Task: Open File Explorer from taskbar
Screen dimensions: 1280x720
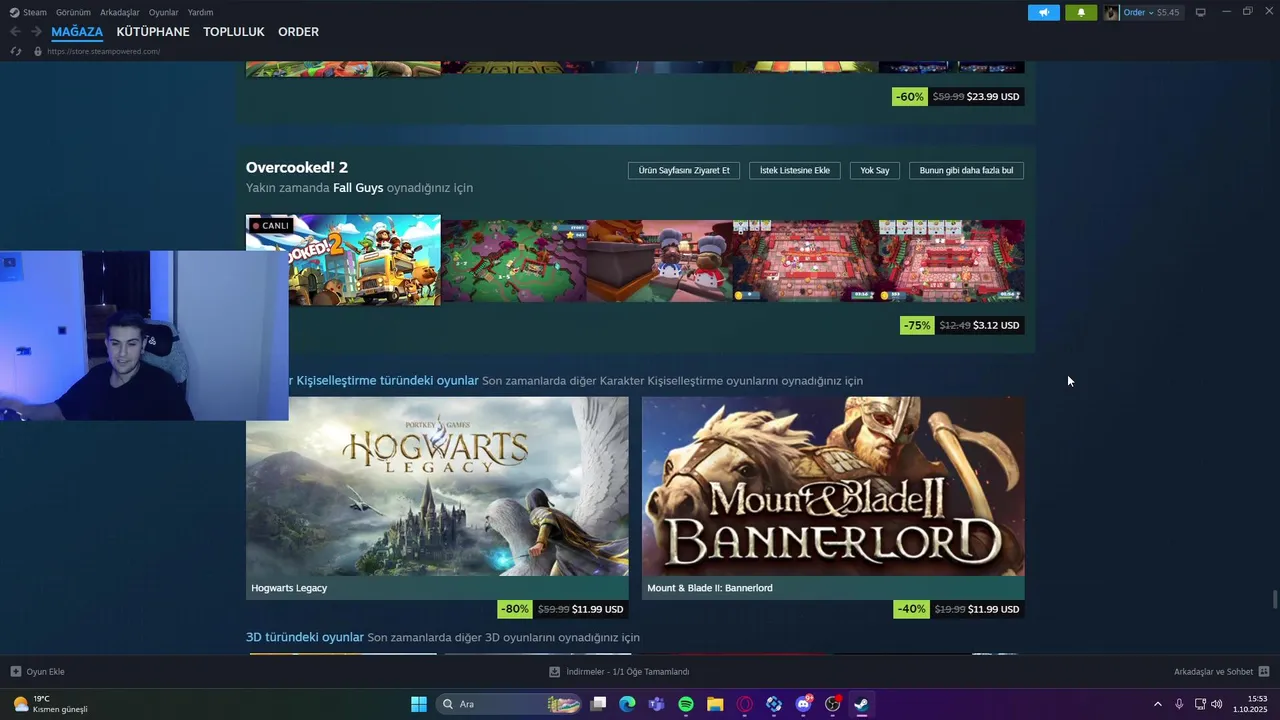Action: point(715,704)
